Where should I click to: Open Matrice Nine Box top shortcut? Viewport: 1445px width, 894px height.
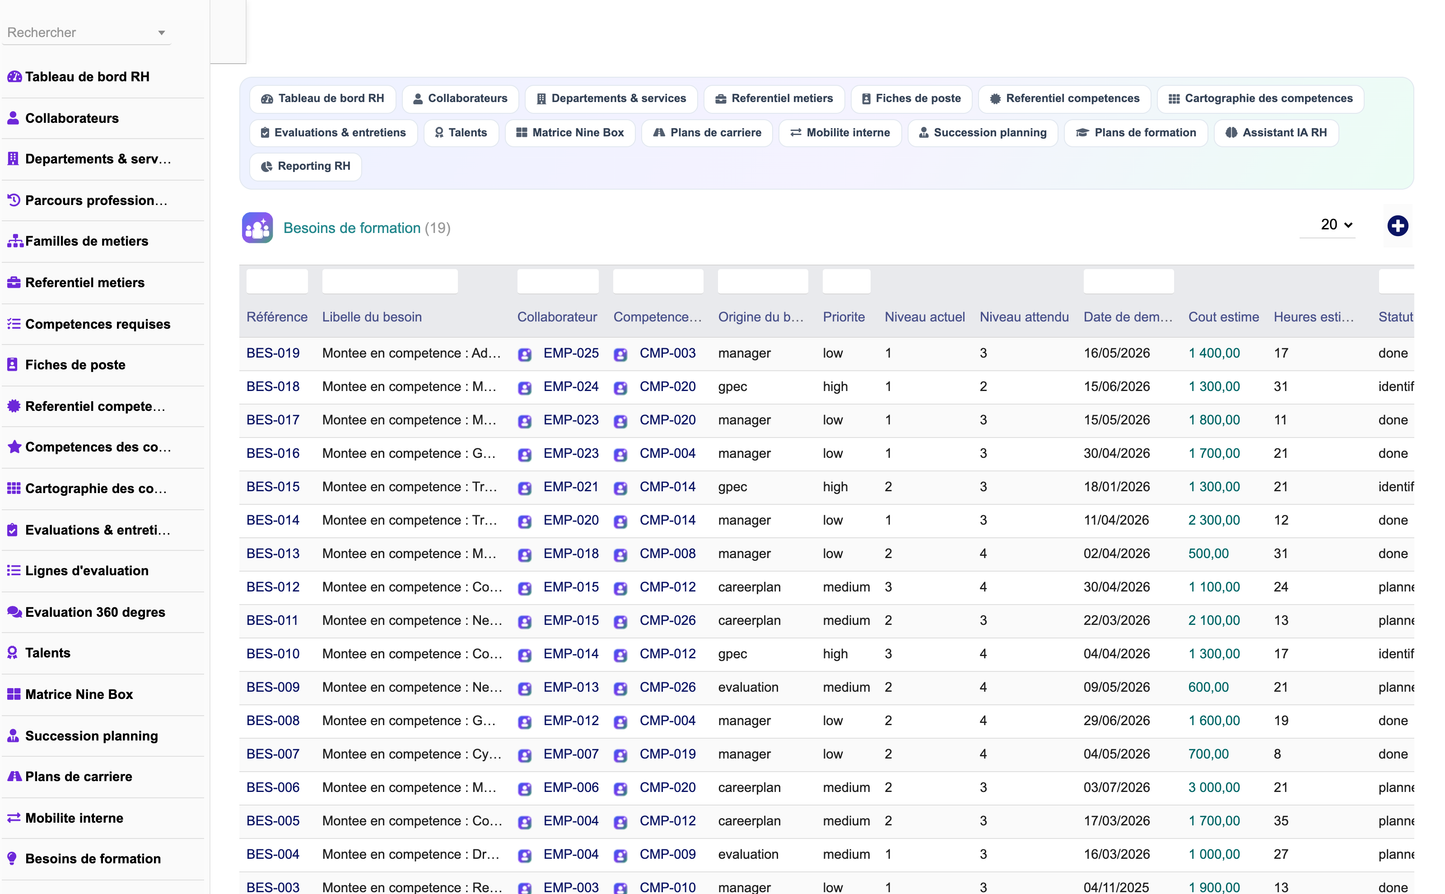click(x=570, y=133)
